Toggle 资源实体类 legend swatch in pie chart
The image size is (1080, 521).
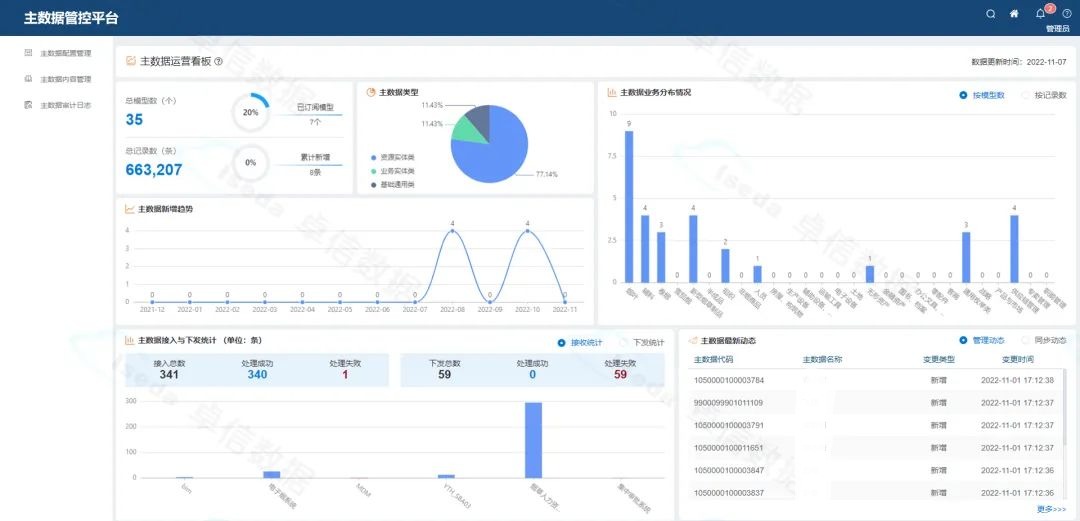373,157
